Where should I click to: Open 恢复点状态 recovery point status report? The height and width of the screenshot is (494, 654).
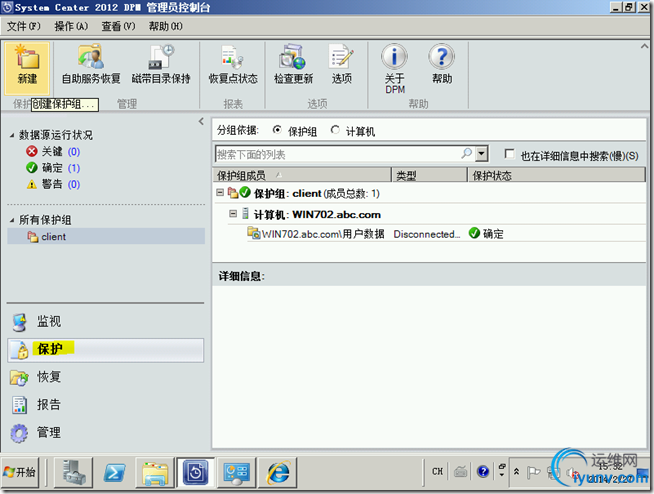point(233,65)
